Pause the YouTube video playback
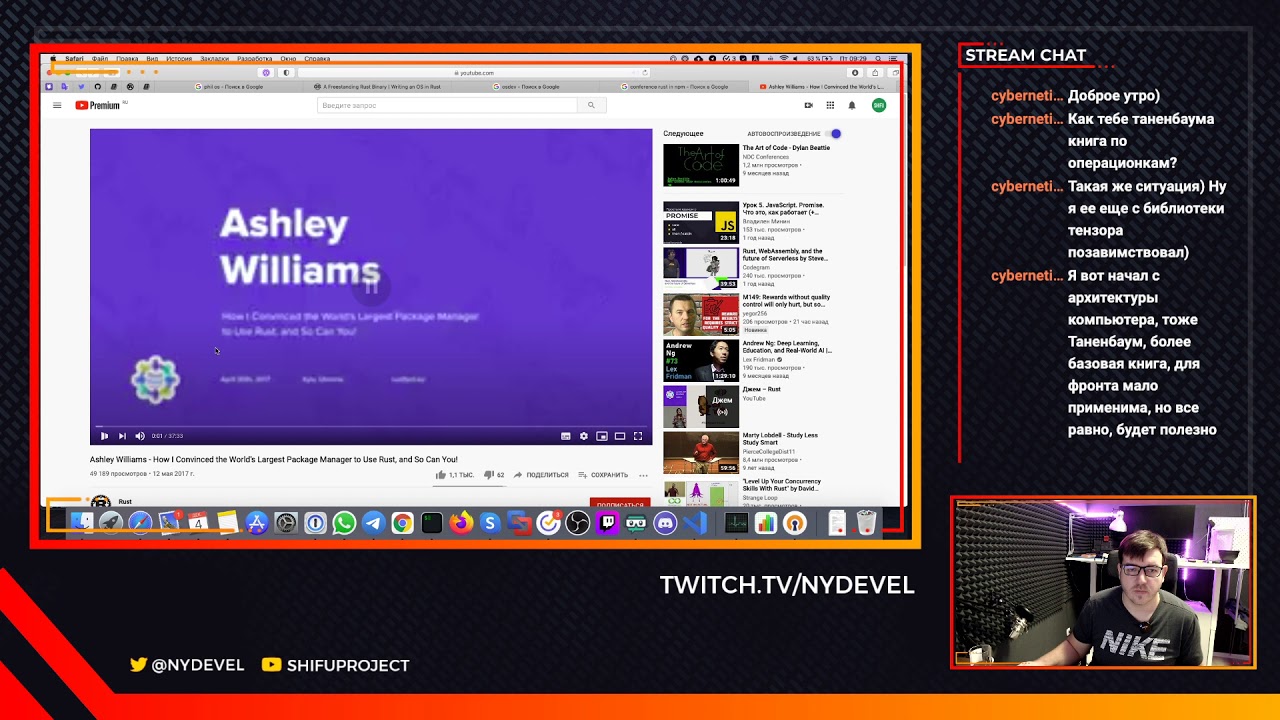Screen dimensions: 1280x720 click(104, 436)
